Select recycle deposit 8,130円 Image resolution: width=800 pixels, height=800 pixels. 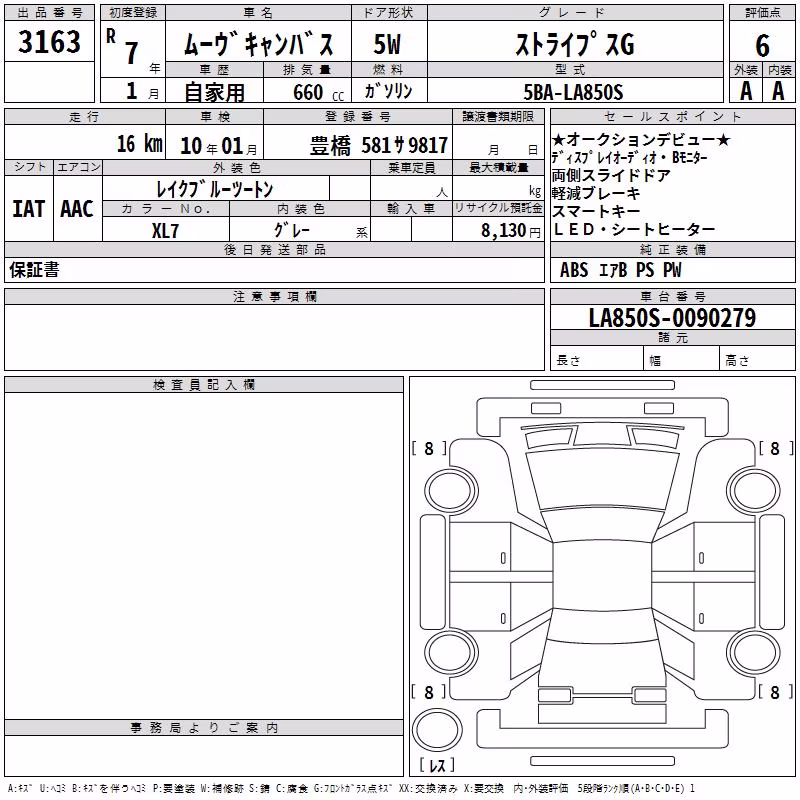point(511,231)
